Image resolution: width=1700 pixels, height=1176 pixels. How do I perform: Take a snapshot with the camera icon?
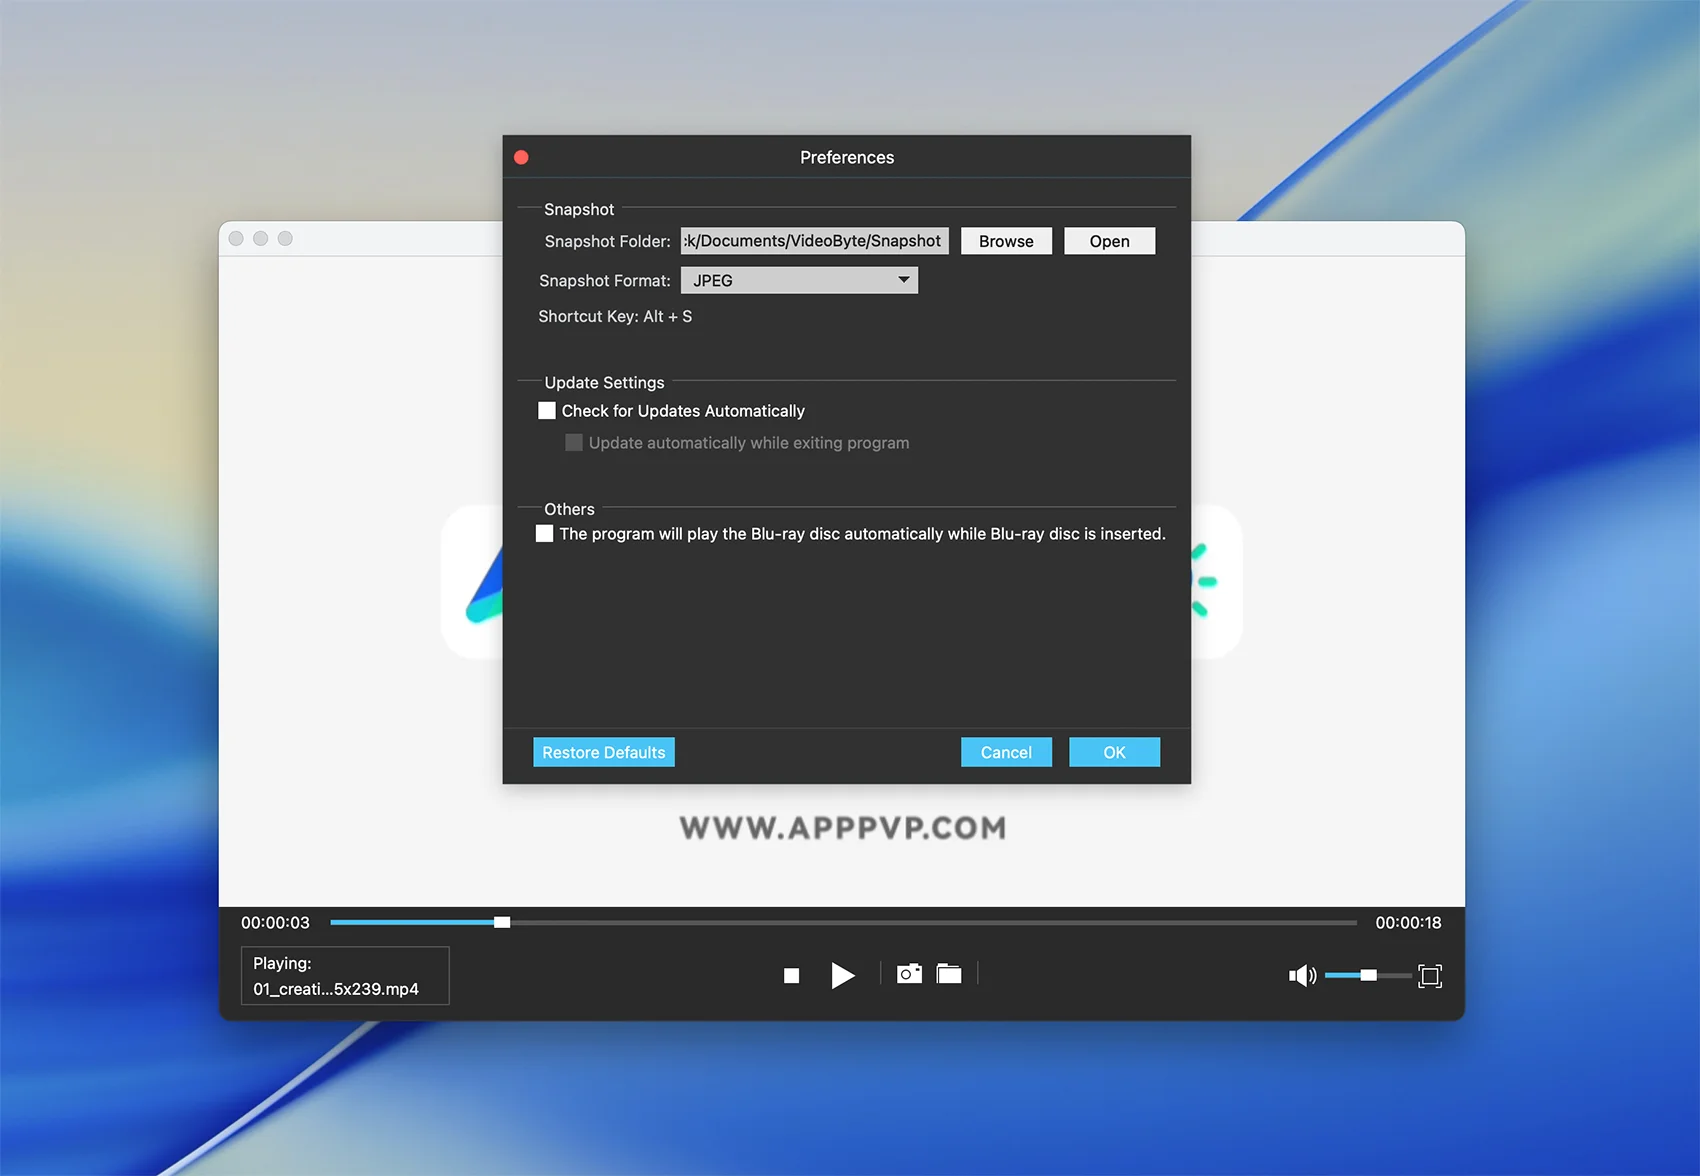[x=909, y=974]
